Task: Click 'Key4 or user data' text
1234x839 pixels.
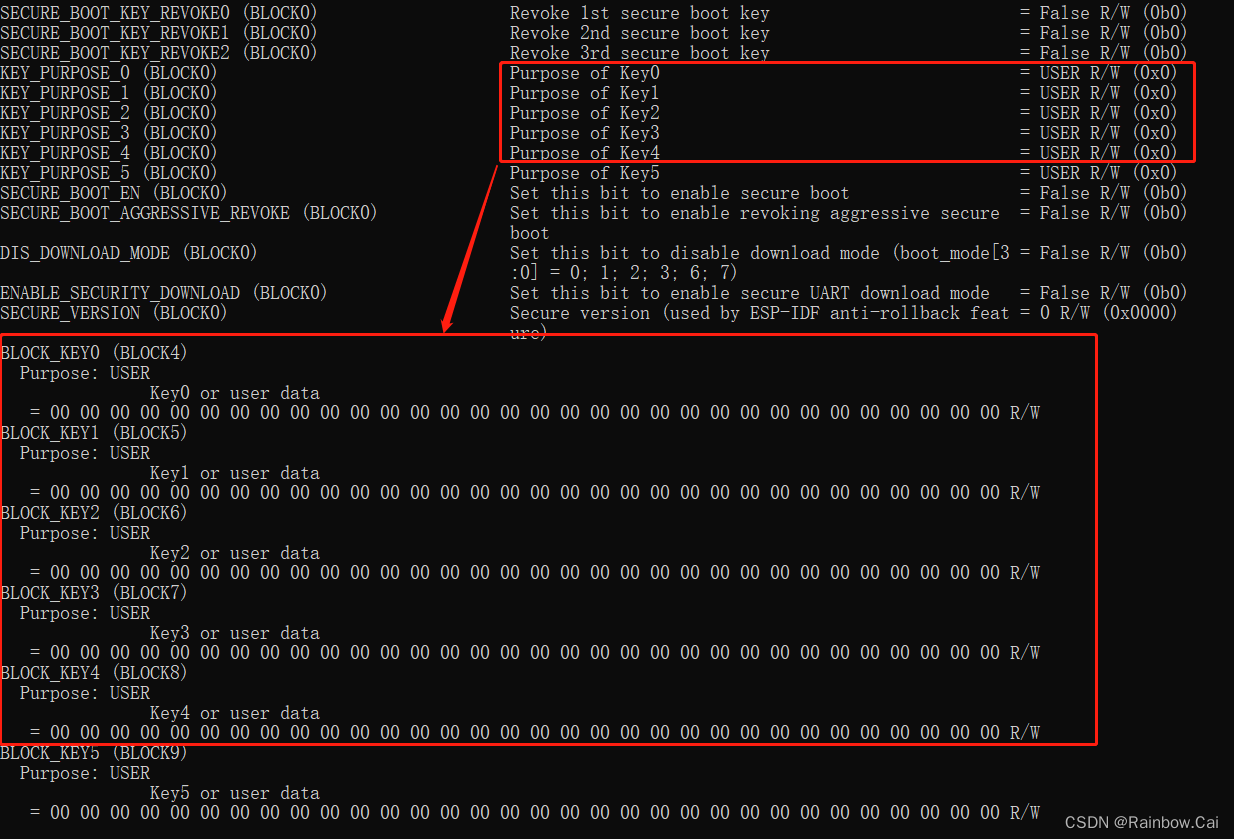Action: pyautogui.click(x=235, y=713)
